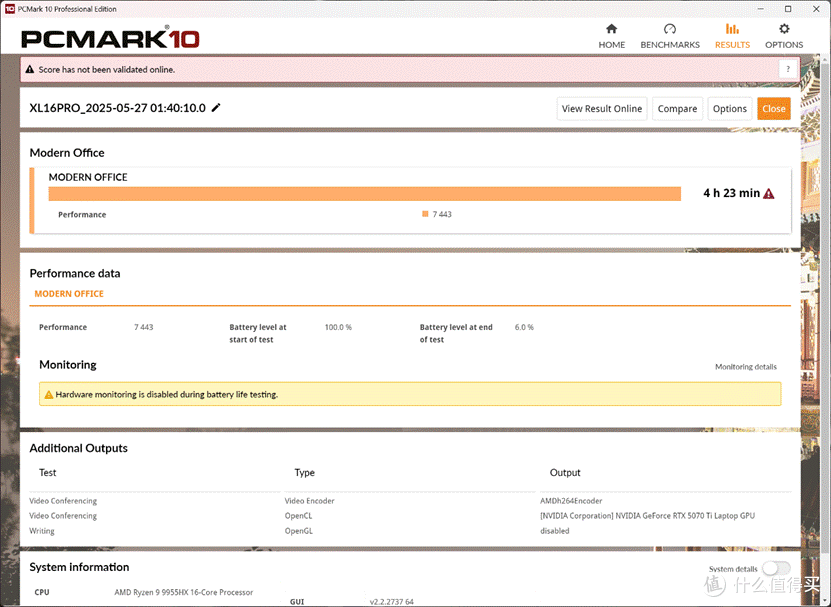This screenshot has width=831, height=607.
Task: Click the Video Encoder type cell
Action: (310, 501)
